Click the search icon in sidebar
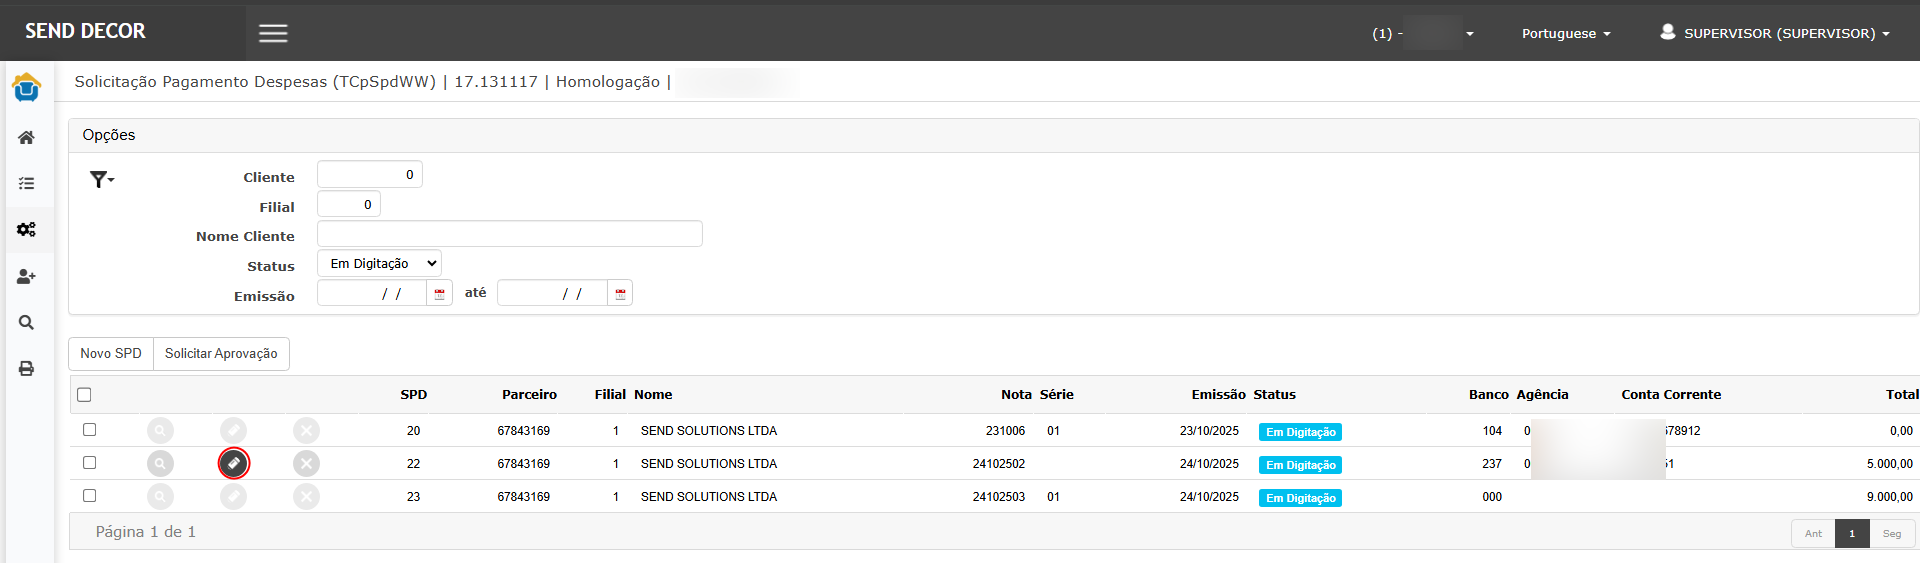1920x563 pixels. pyautogui.click(x=27, y=322)
